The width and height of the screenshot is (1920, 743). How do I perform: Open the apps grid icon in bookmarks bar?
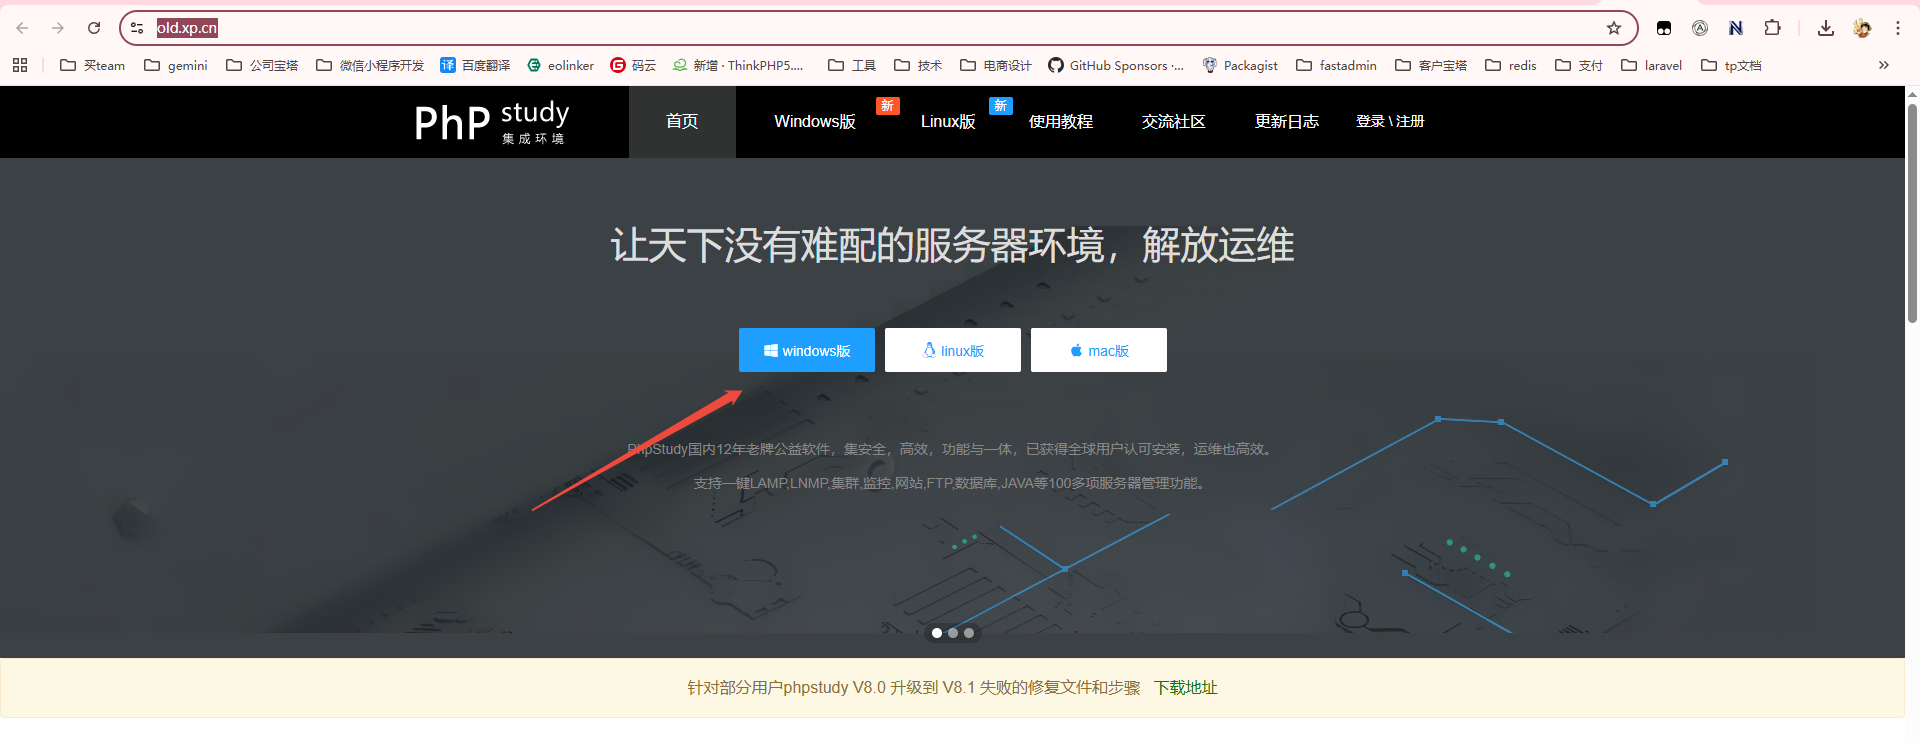20,65
